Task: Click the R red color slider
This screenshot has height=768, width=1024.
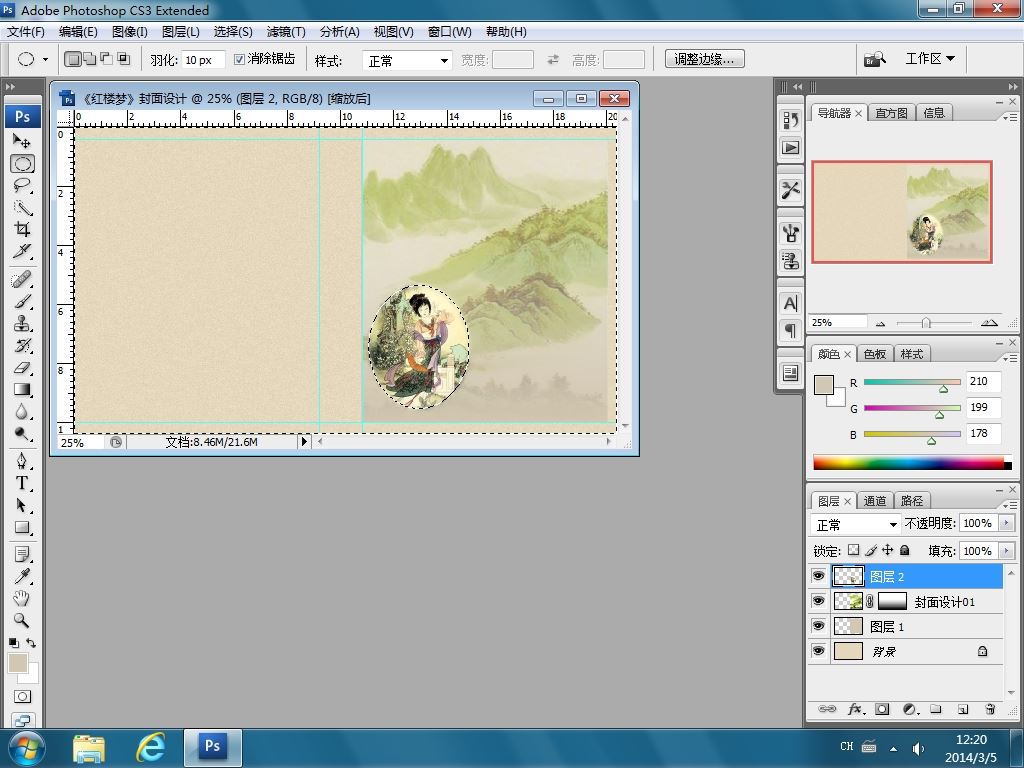Action: [912, 383]
